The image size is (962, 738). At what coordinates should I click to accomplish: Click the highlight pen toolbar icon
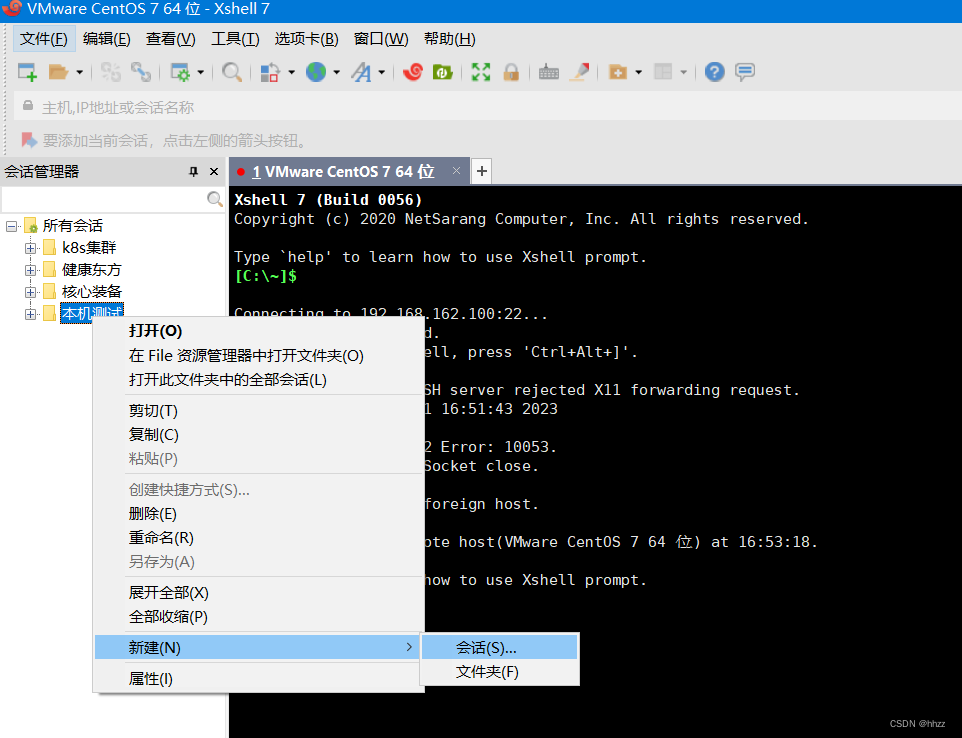pyautogui.click(x=579, y=71)
